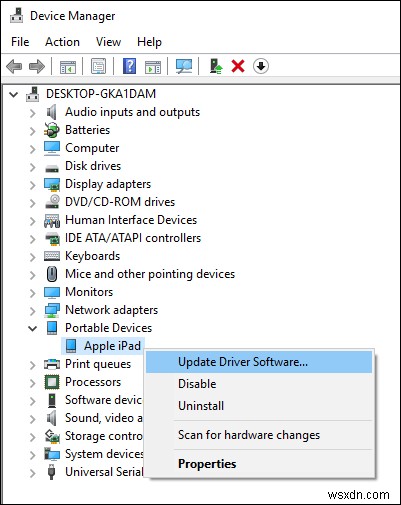The width and height of the screenshot is (401, 505).
Task: Select the Mice and other pointing devices label
Action: (150, 274)
